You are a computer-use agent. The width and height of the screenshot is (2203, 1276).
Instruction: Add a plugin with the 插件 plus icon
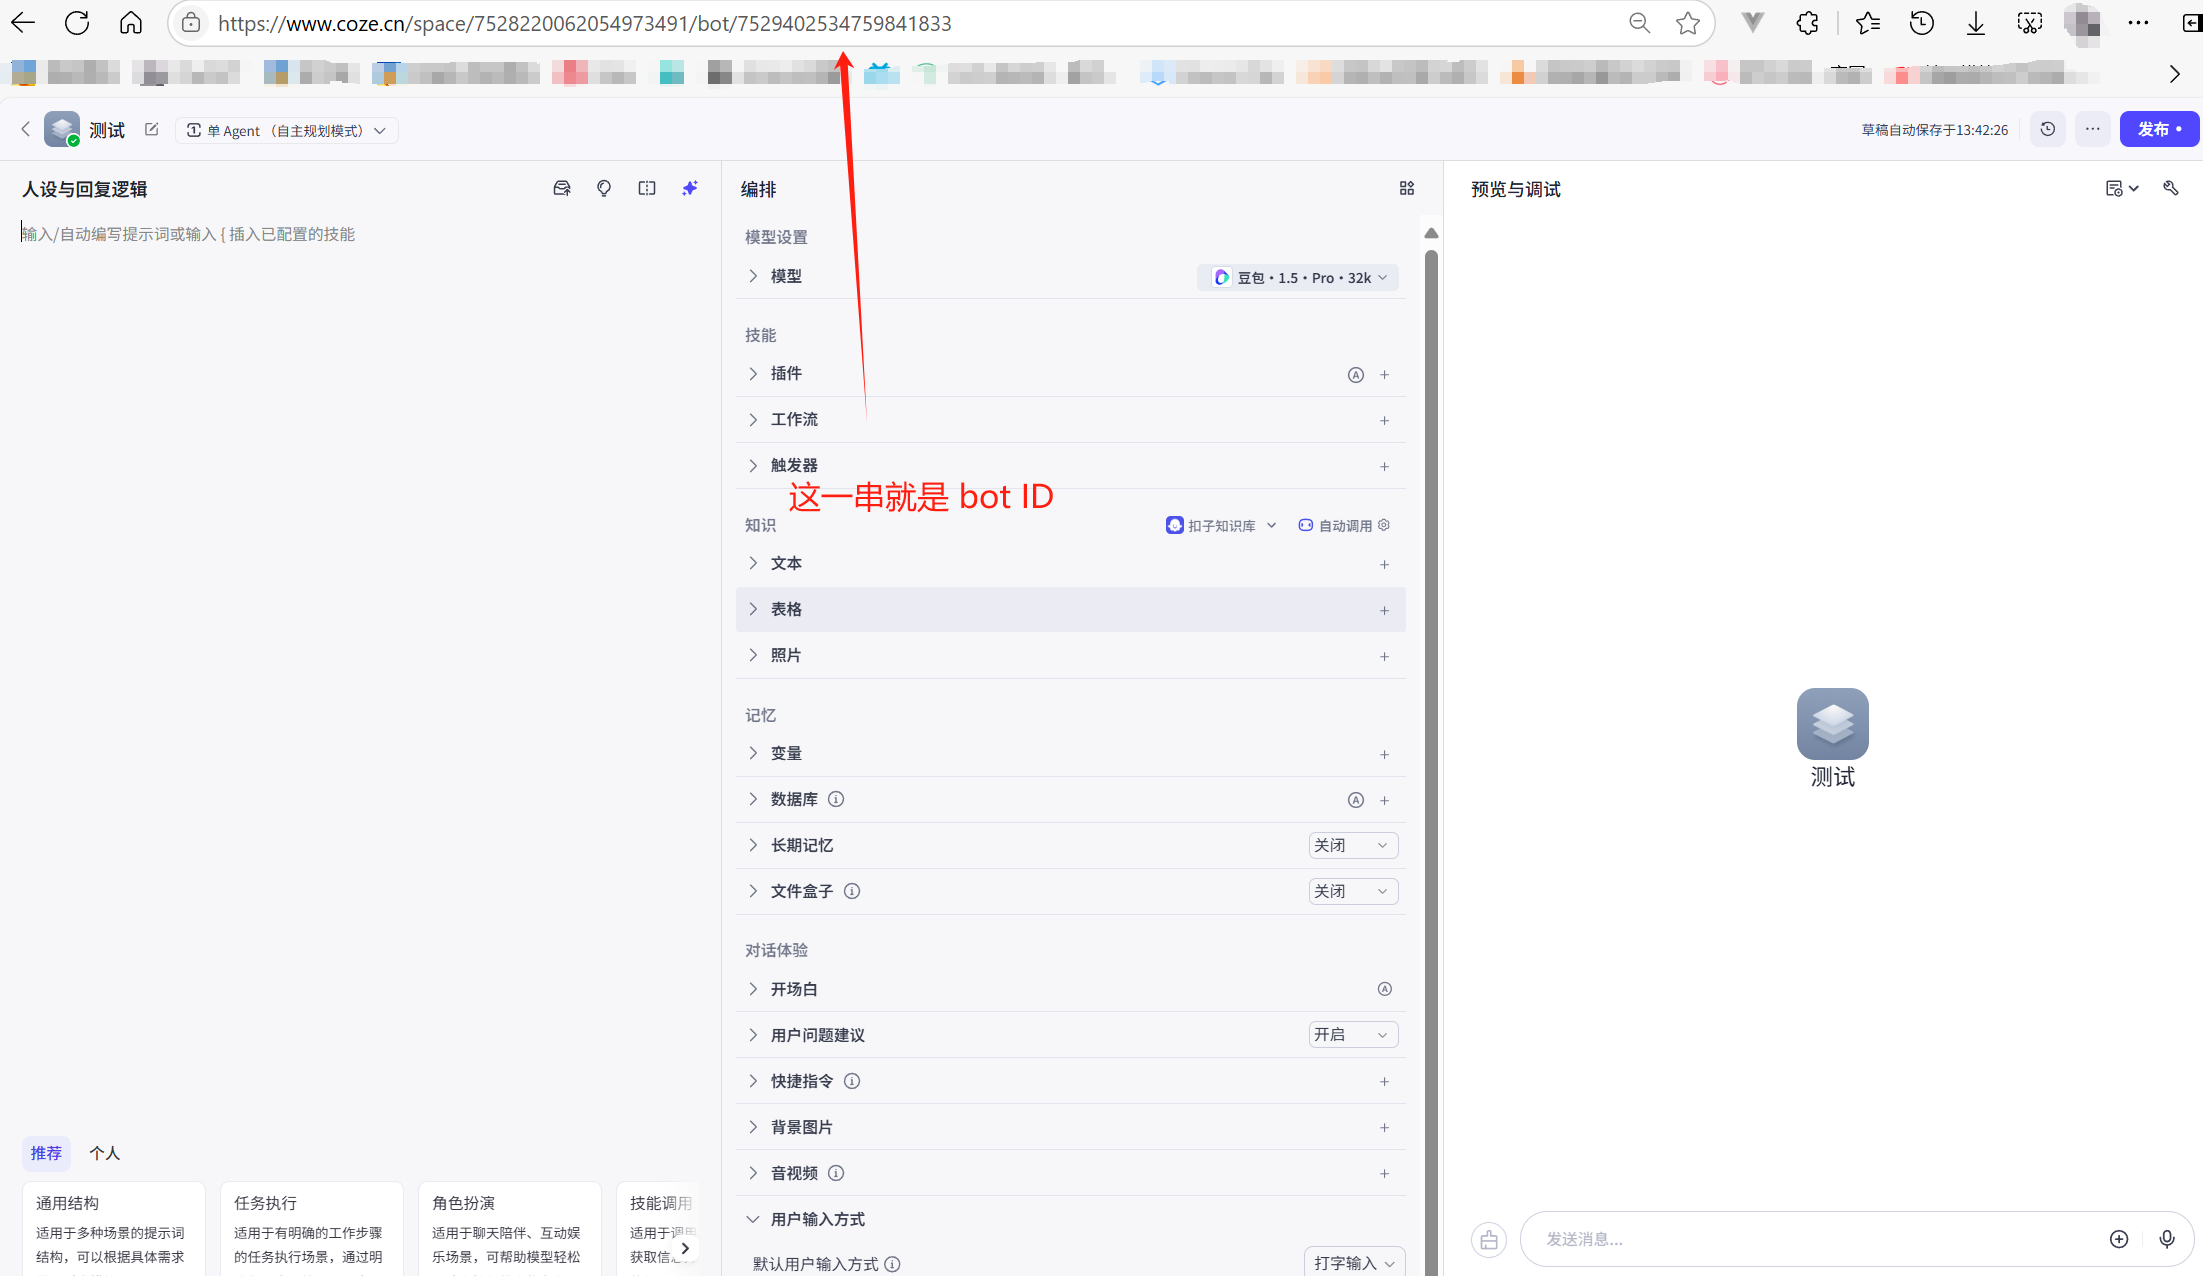(x=1385, y=374)
